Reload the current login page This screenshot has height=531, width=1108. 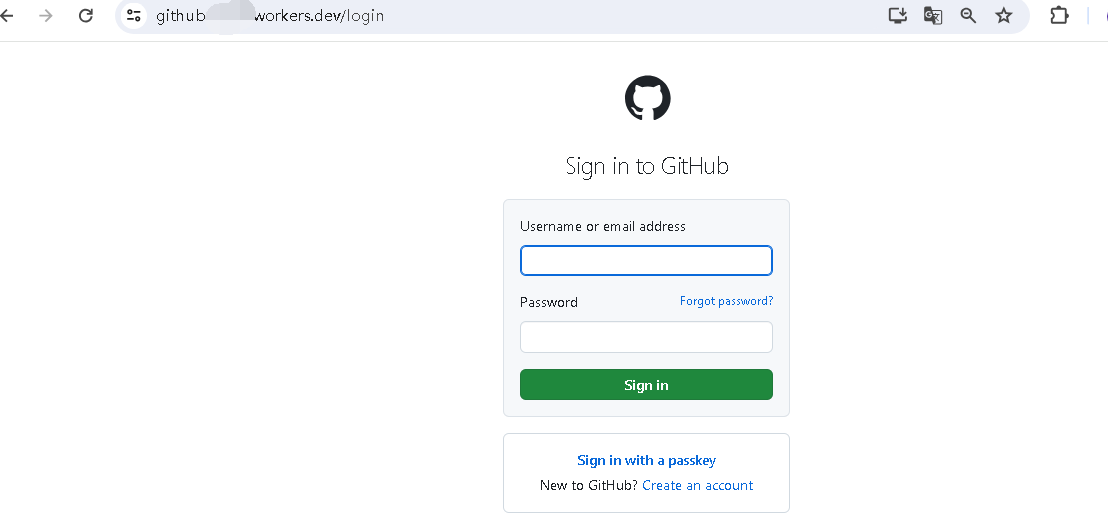pyautogui.click(x=86, y=15)
